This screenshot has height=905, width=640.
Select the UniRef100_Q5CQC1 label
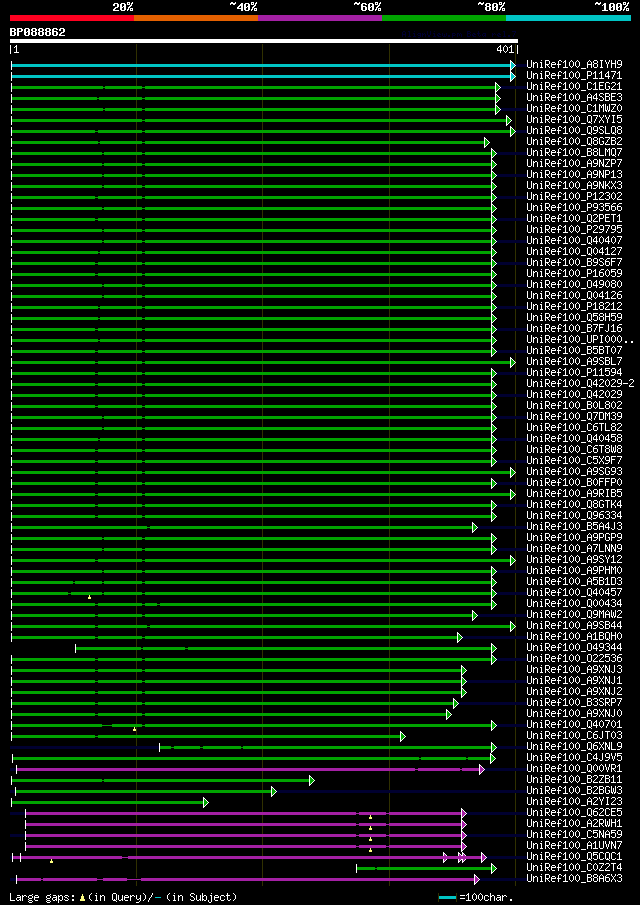pyautogui.click(x=574, y=857)
